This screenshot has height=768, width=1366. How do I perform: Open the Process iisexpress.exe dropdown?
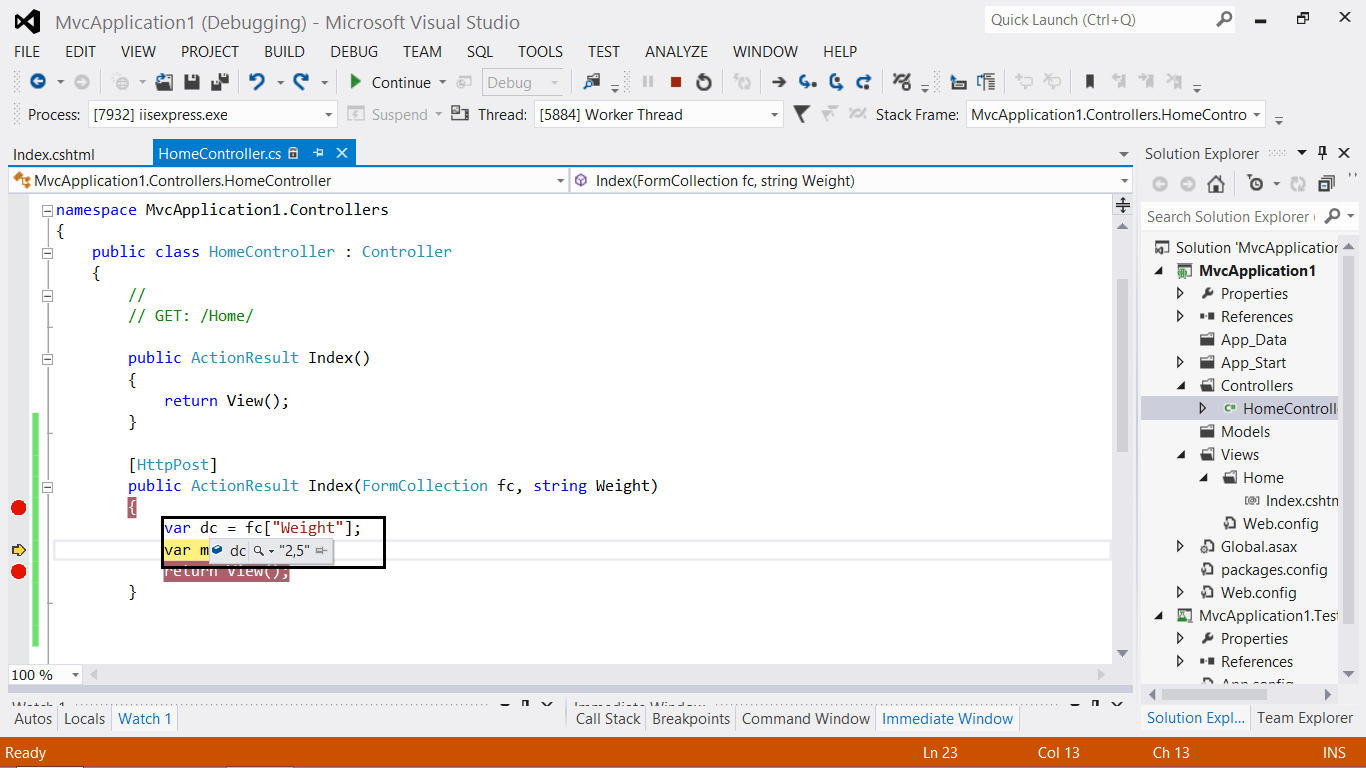coord(329,115)
